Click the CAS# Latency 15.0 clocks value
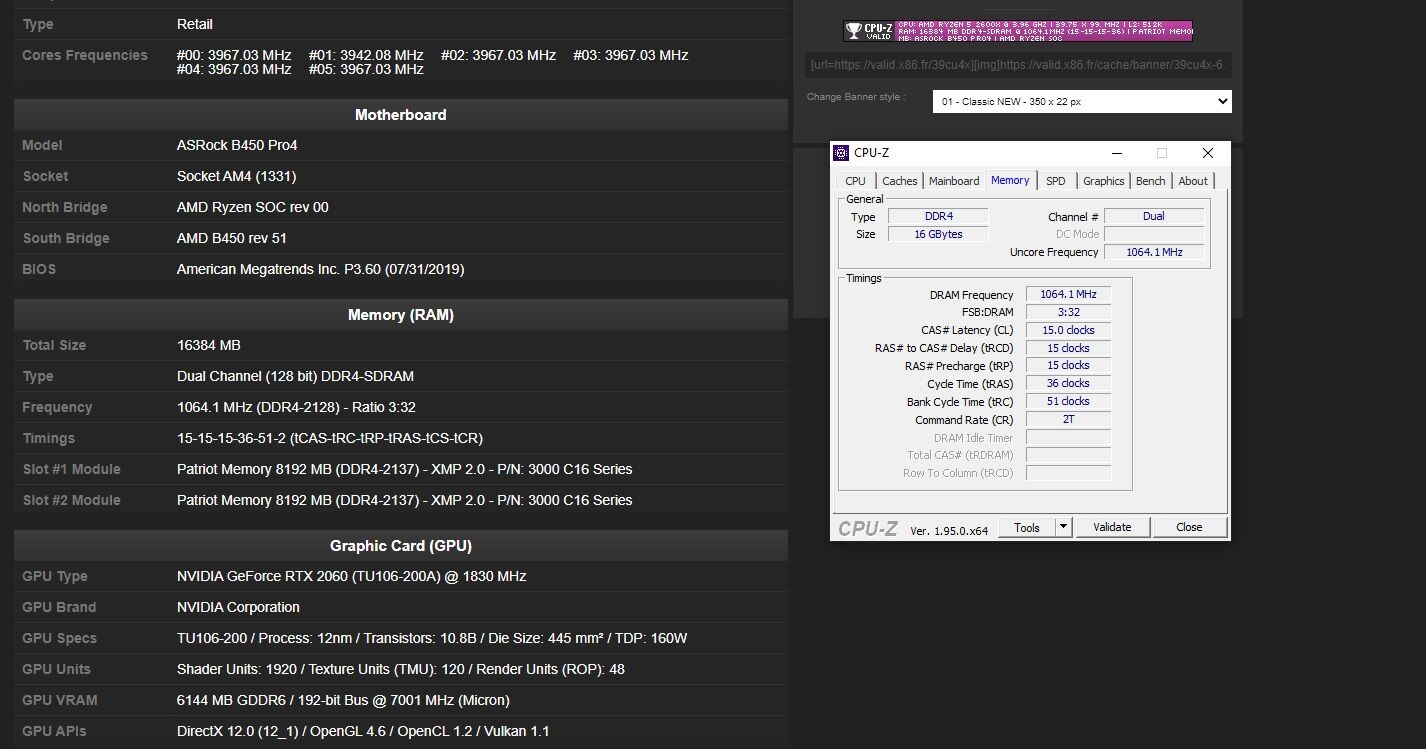The height and width of the screenshot is (749, 1426). 1068,330
